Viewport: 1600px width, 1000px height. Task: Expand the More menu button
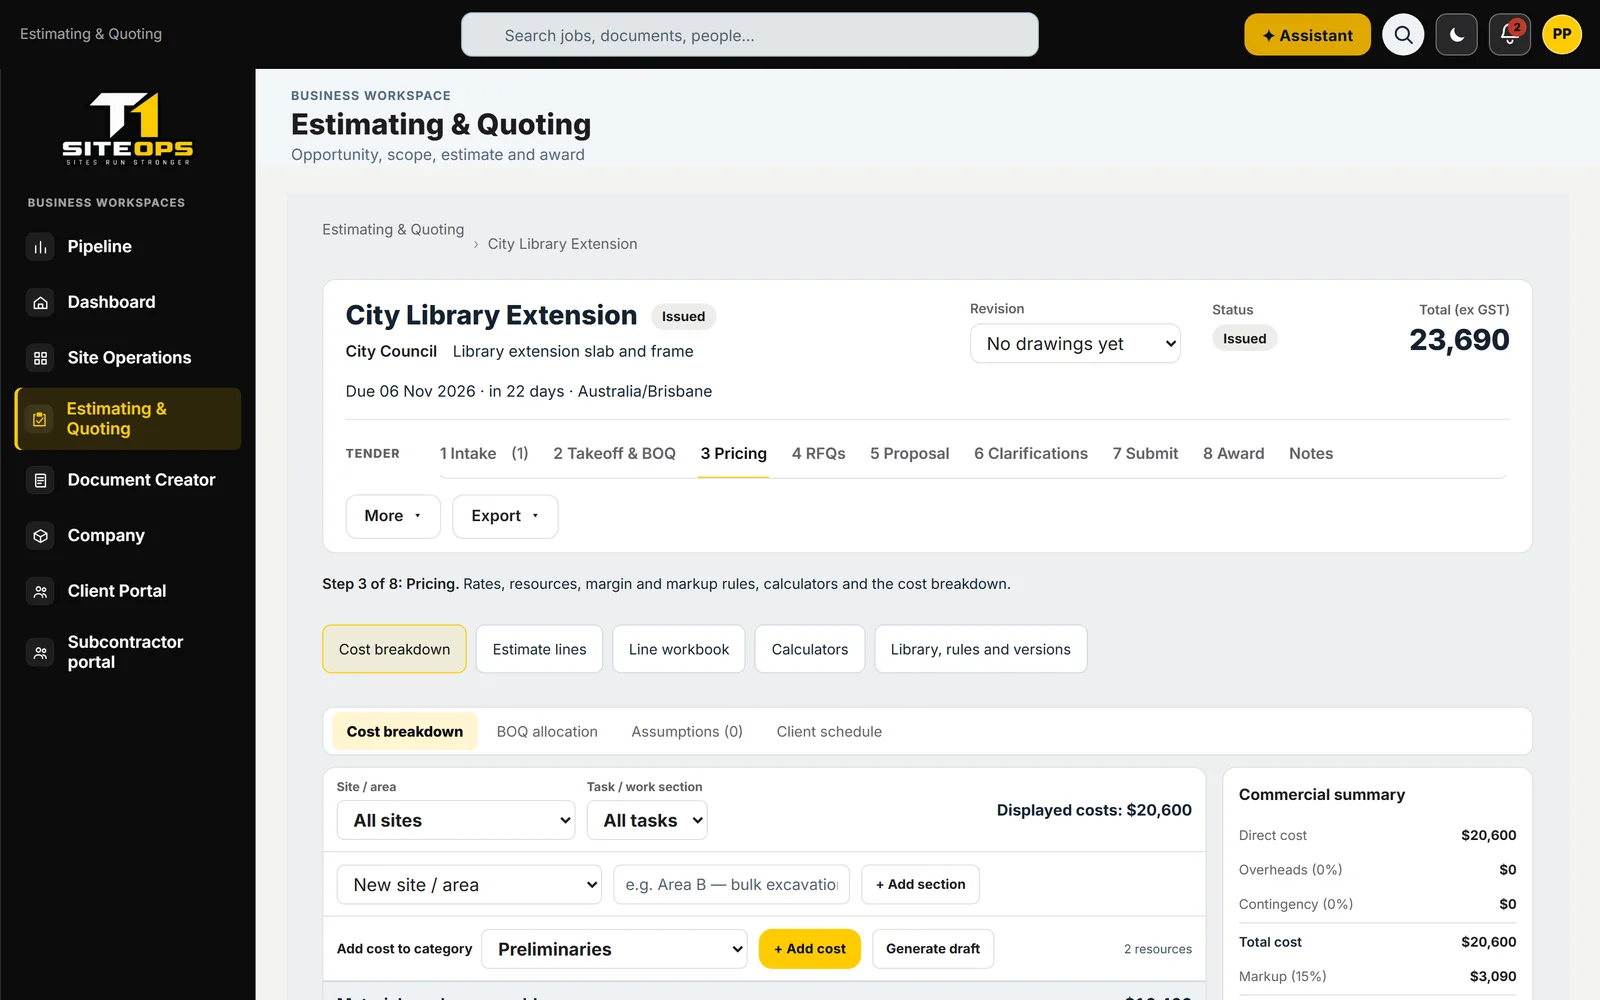(x=393, y=516)
